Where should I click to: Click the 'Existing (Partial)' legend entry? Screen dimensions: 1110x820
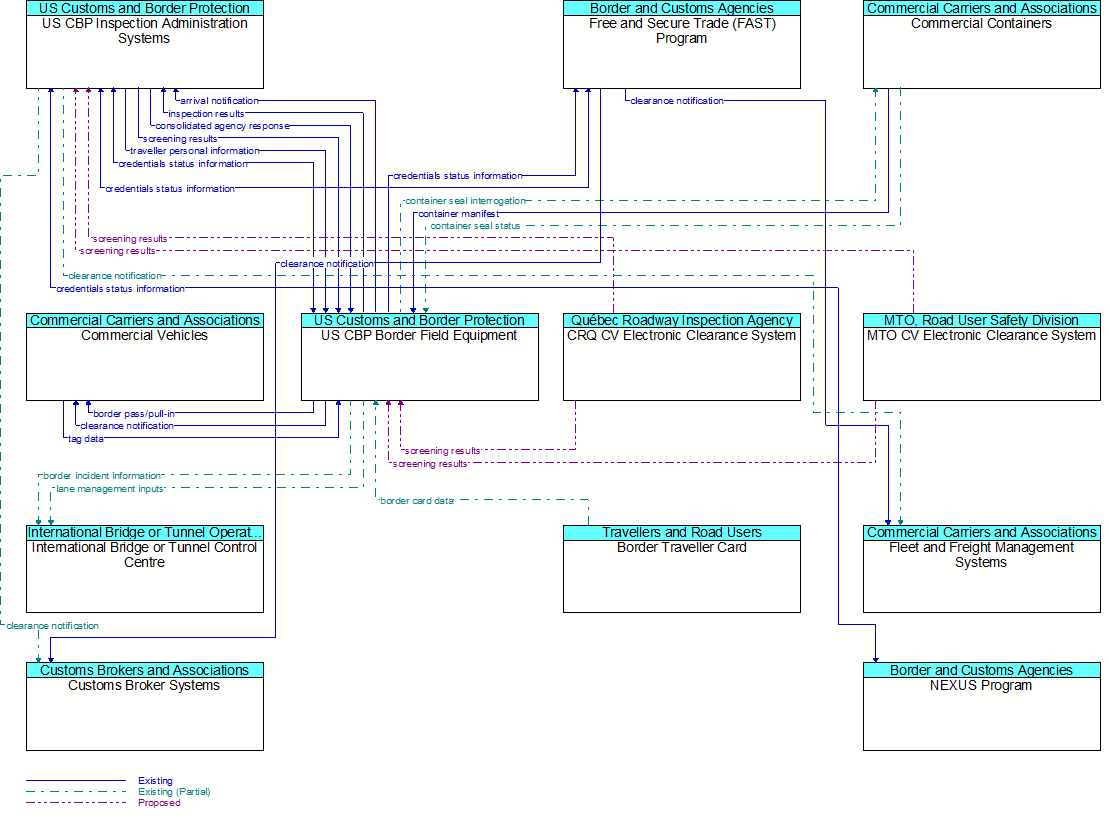click(174, 792)
